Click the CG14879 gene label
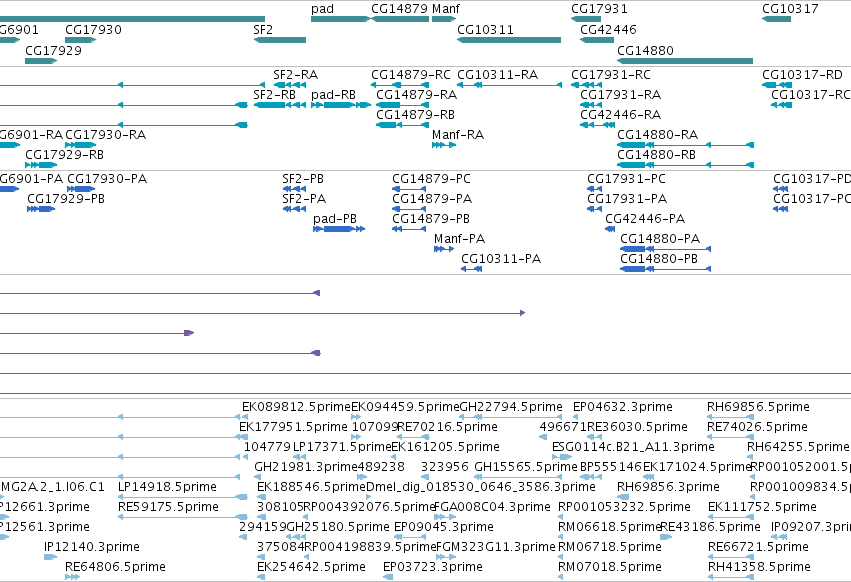Viewport: 851px width, 582px height. tap(400, 9)
